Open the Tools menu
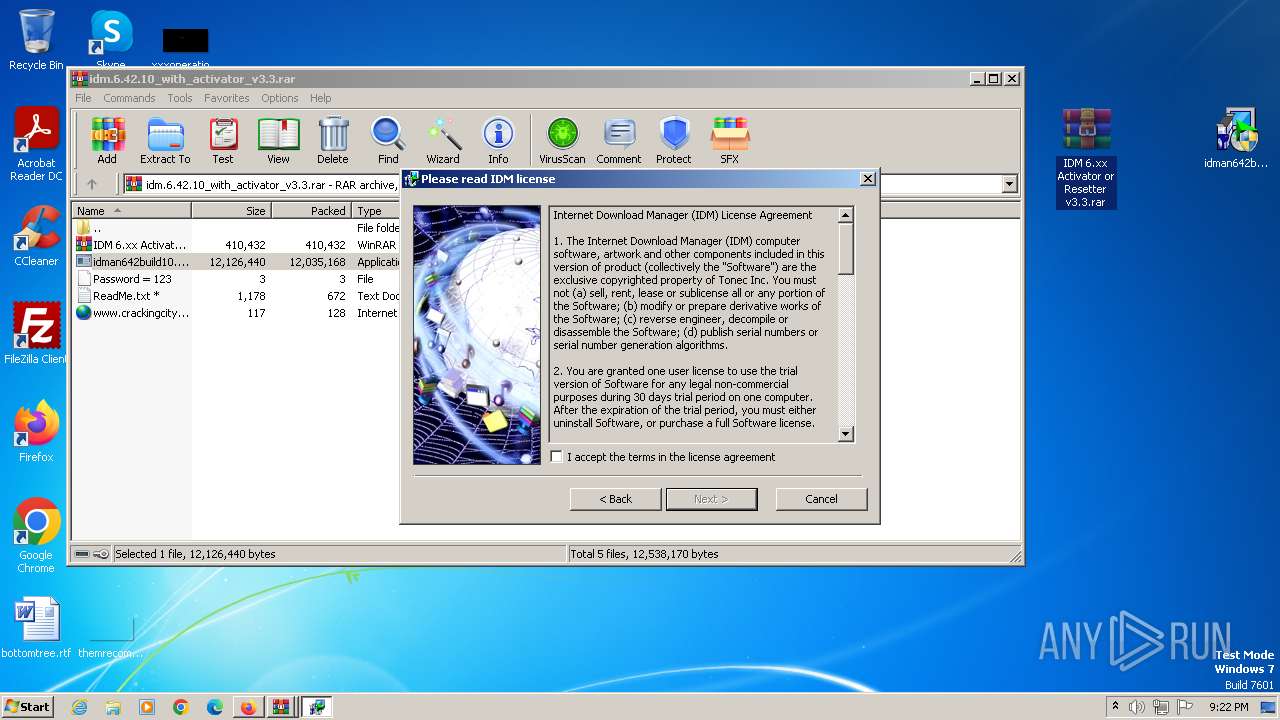This screenshot has height=720, width=1280. [x=180, y=98]
